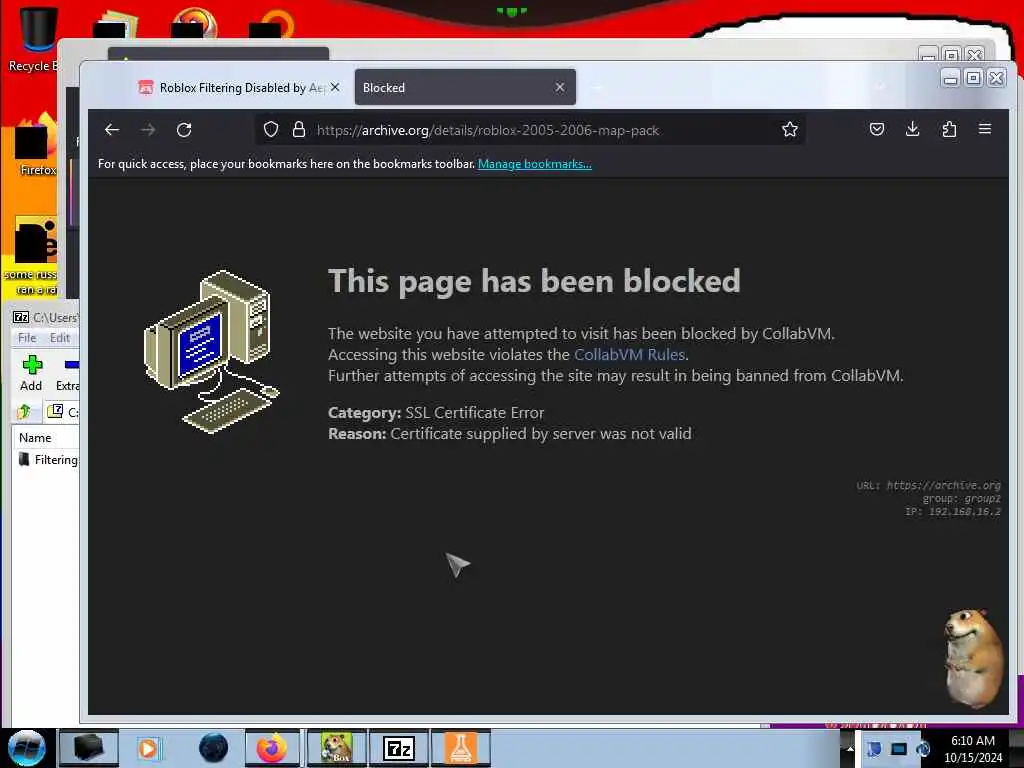Open the Recycle Bin desktop icon

point(34,39)
